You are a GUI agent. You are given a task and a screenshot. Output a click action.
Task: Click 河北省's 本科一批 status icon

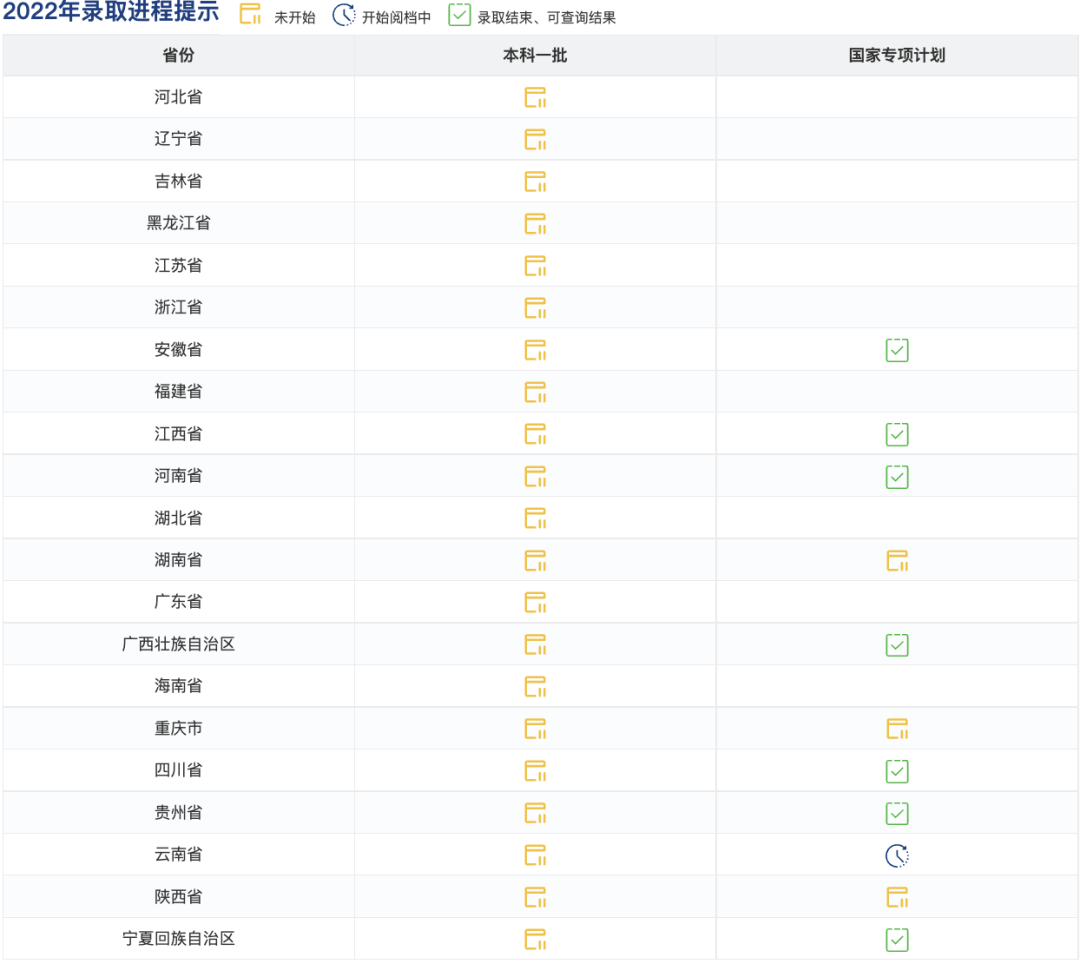[535, 97]
